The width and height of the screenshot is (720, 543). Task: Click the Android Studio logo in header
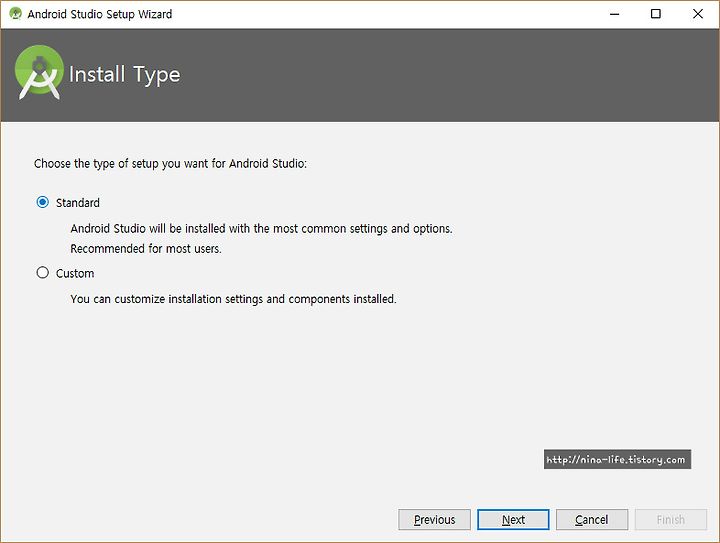[x=39, y=72]
